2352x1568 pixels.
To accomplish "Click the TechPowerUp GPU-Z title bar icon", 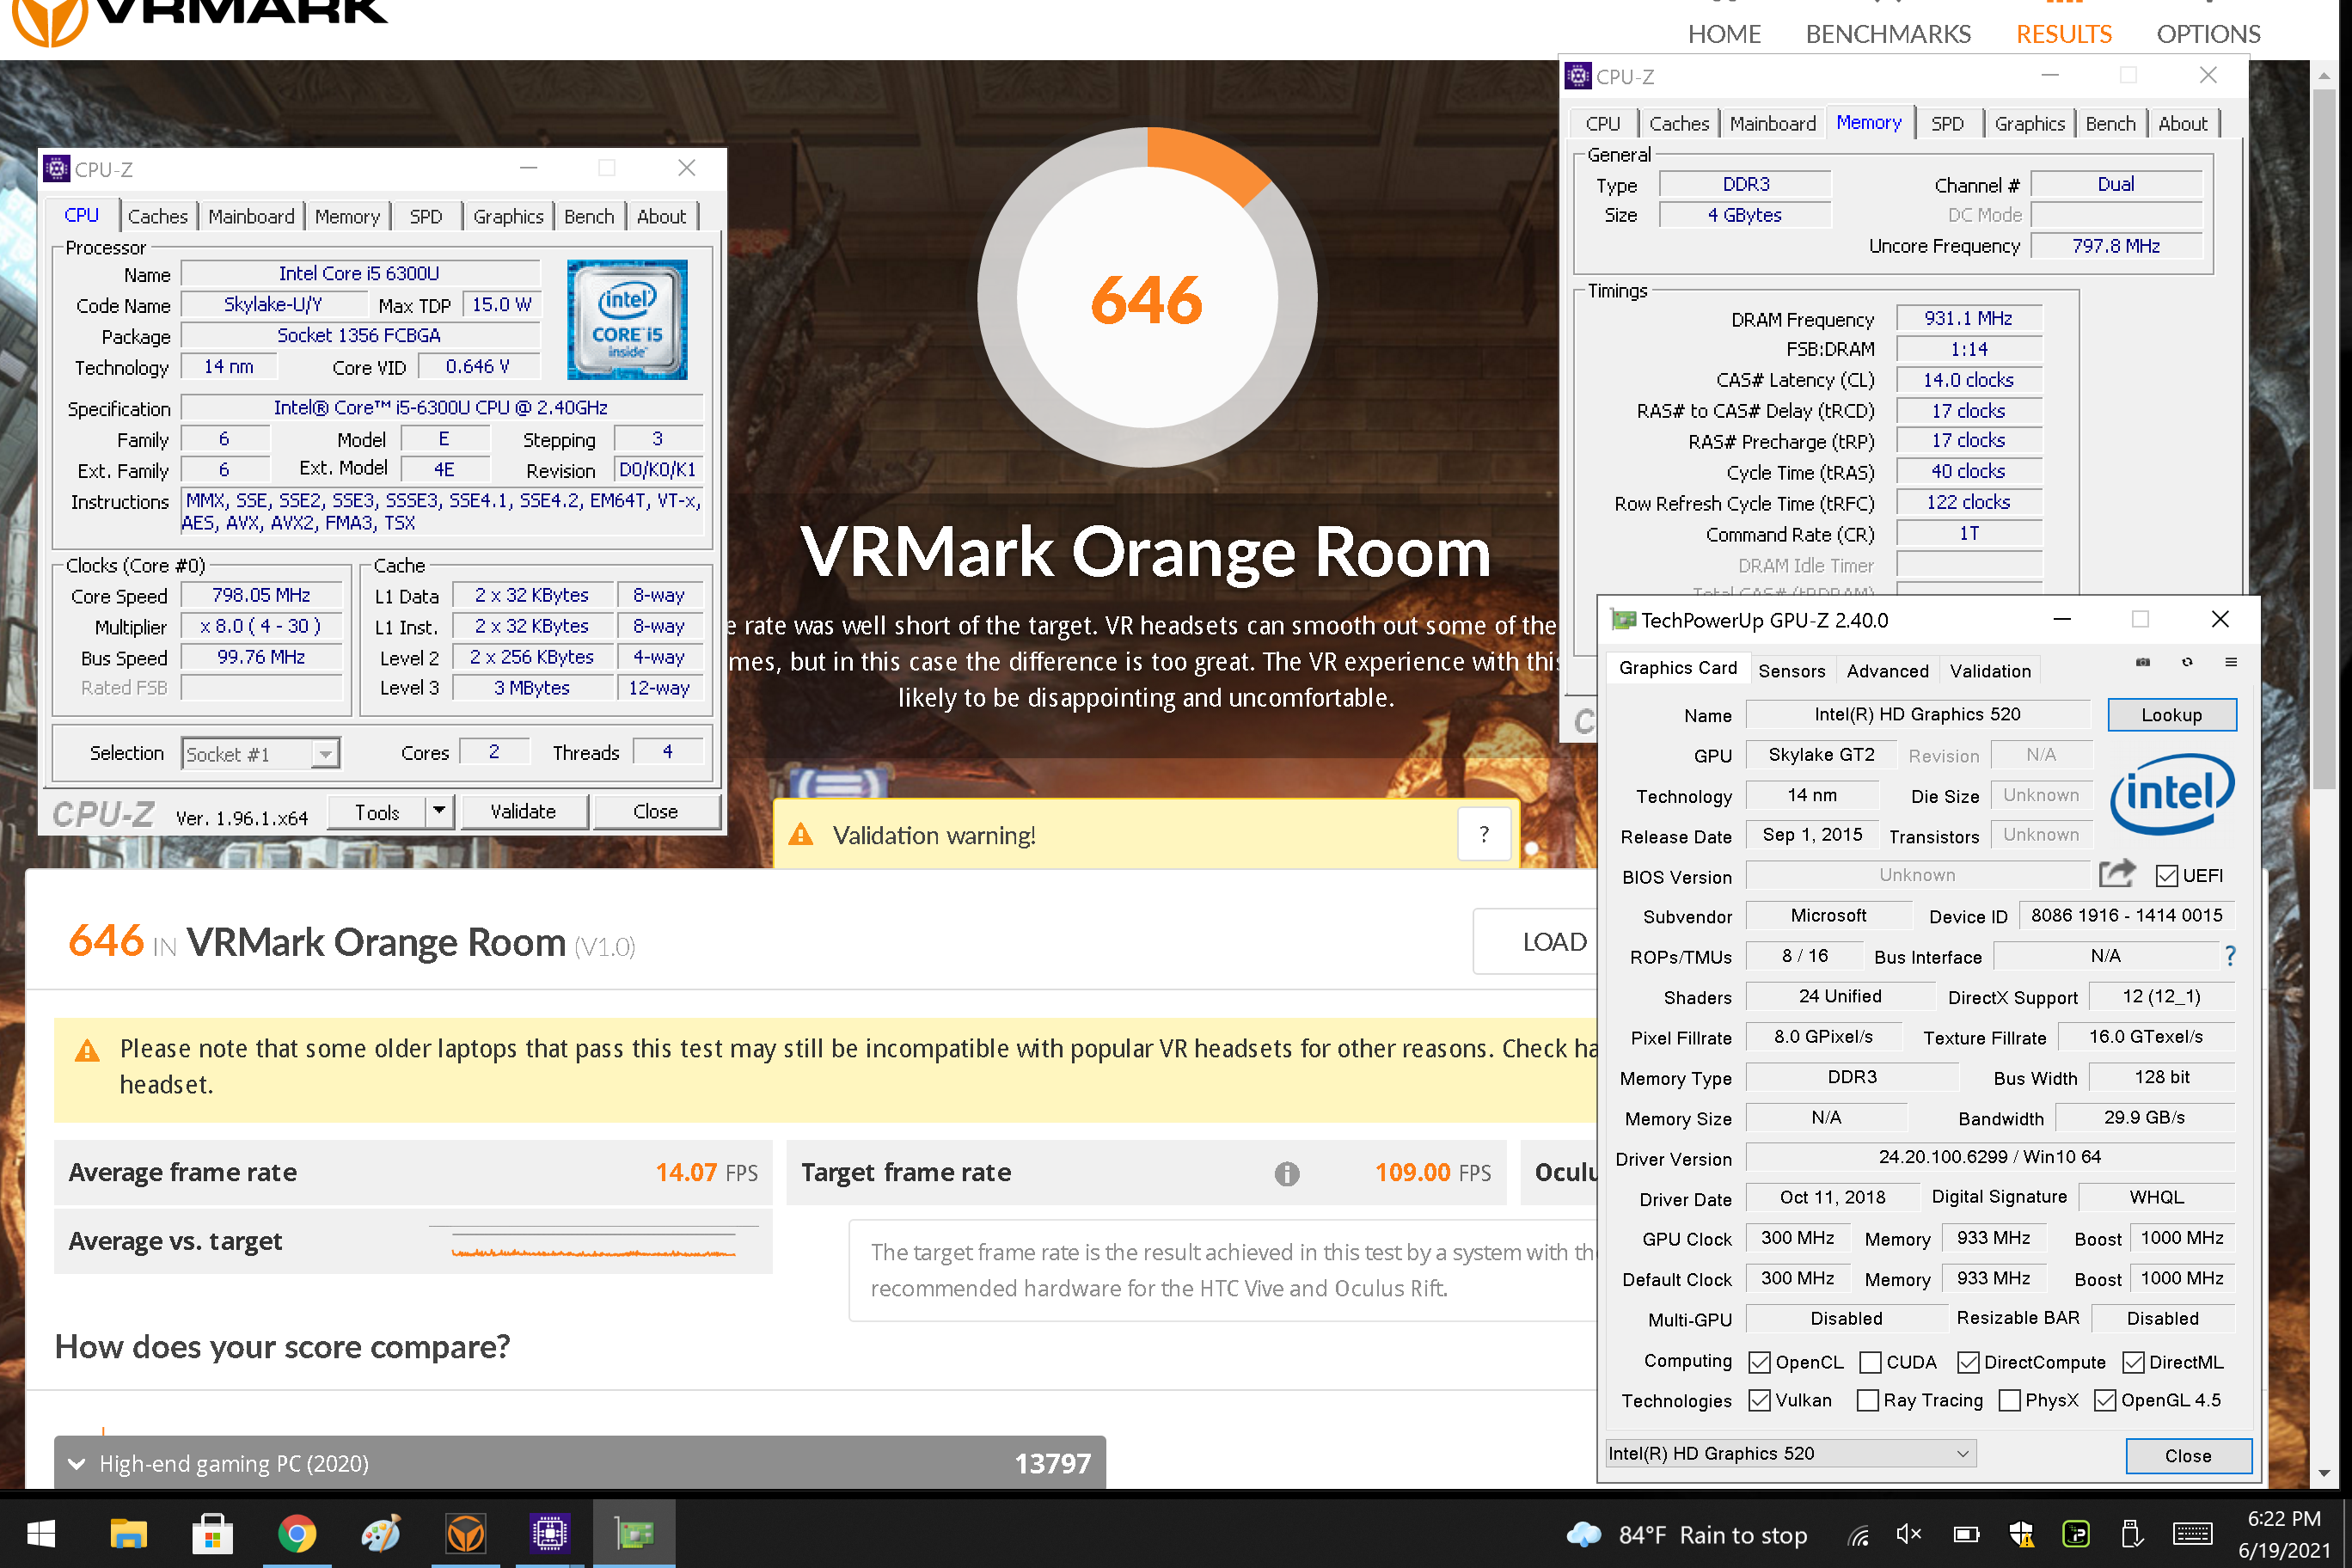I will pyautogui.click(x=1622, y=620).
